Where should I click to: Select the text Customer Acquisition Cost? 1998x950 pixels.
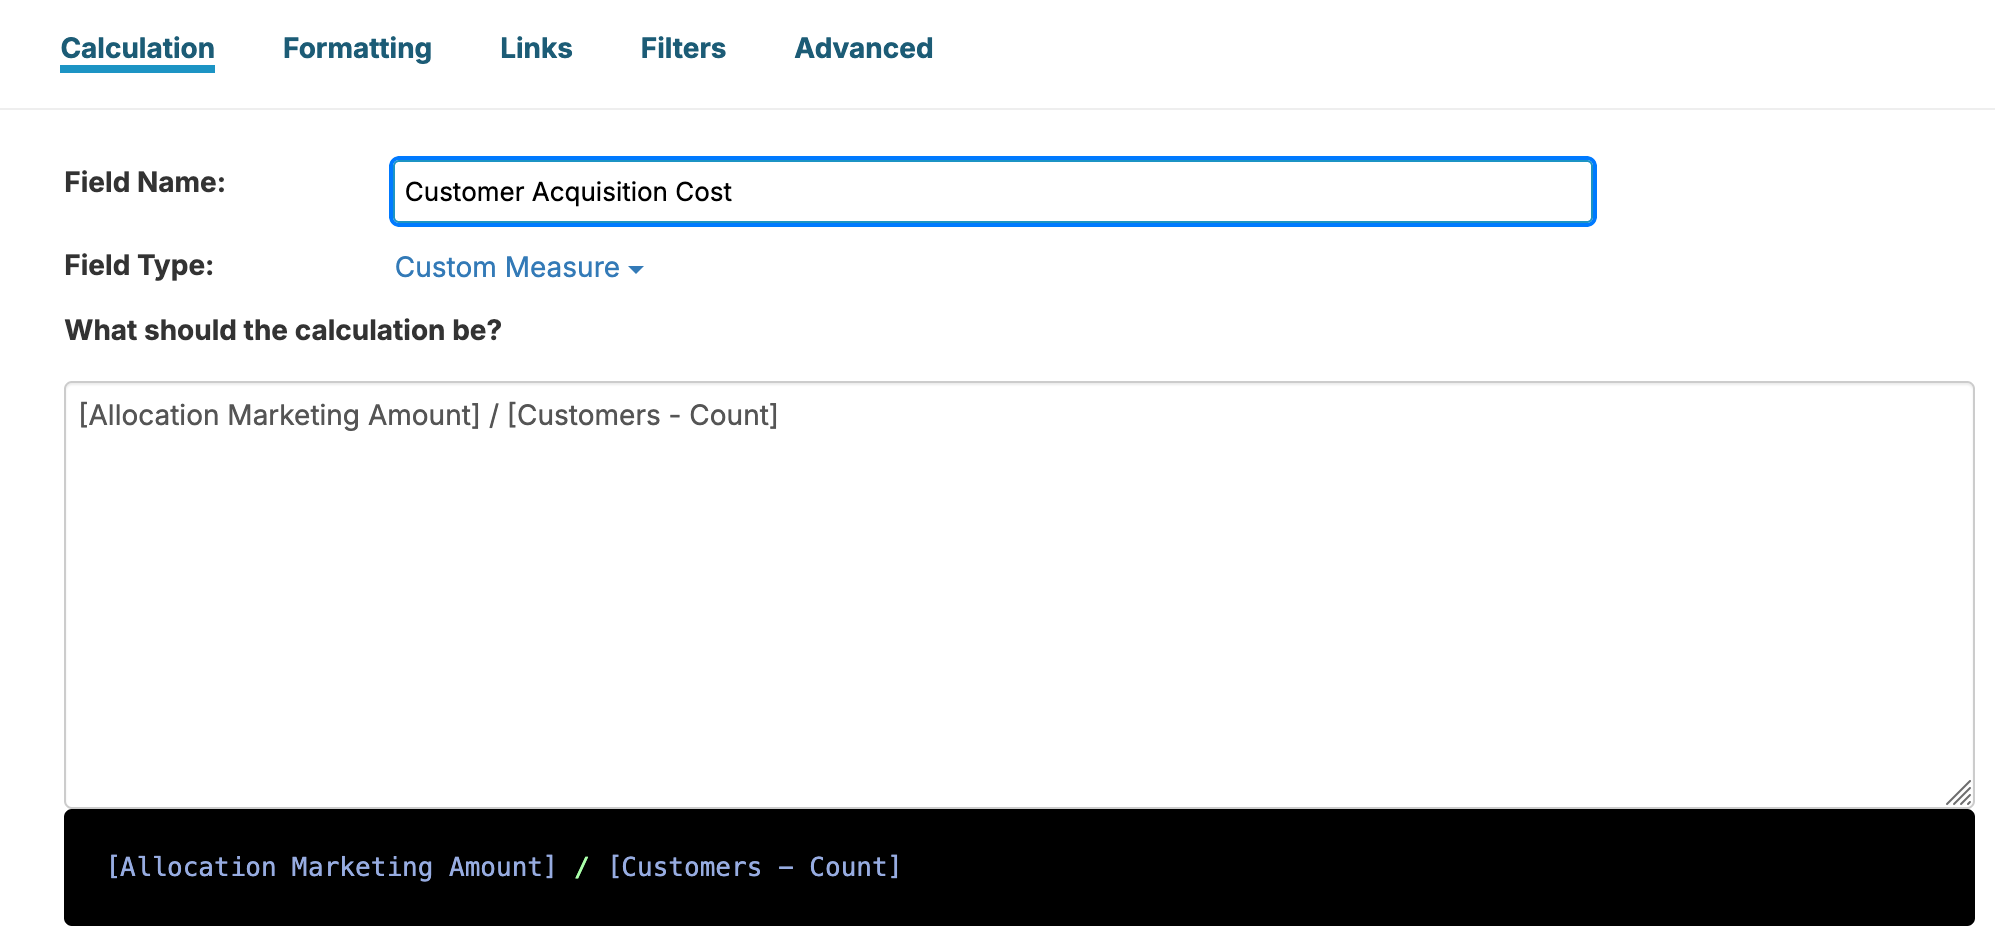click(568, 191)
